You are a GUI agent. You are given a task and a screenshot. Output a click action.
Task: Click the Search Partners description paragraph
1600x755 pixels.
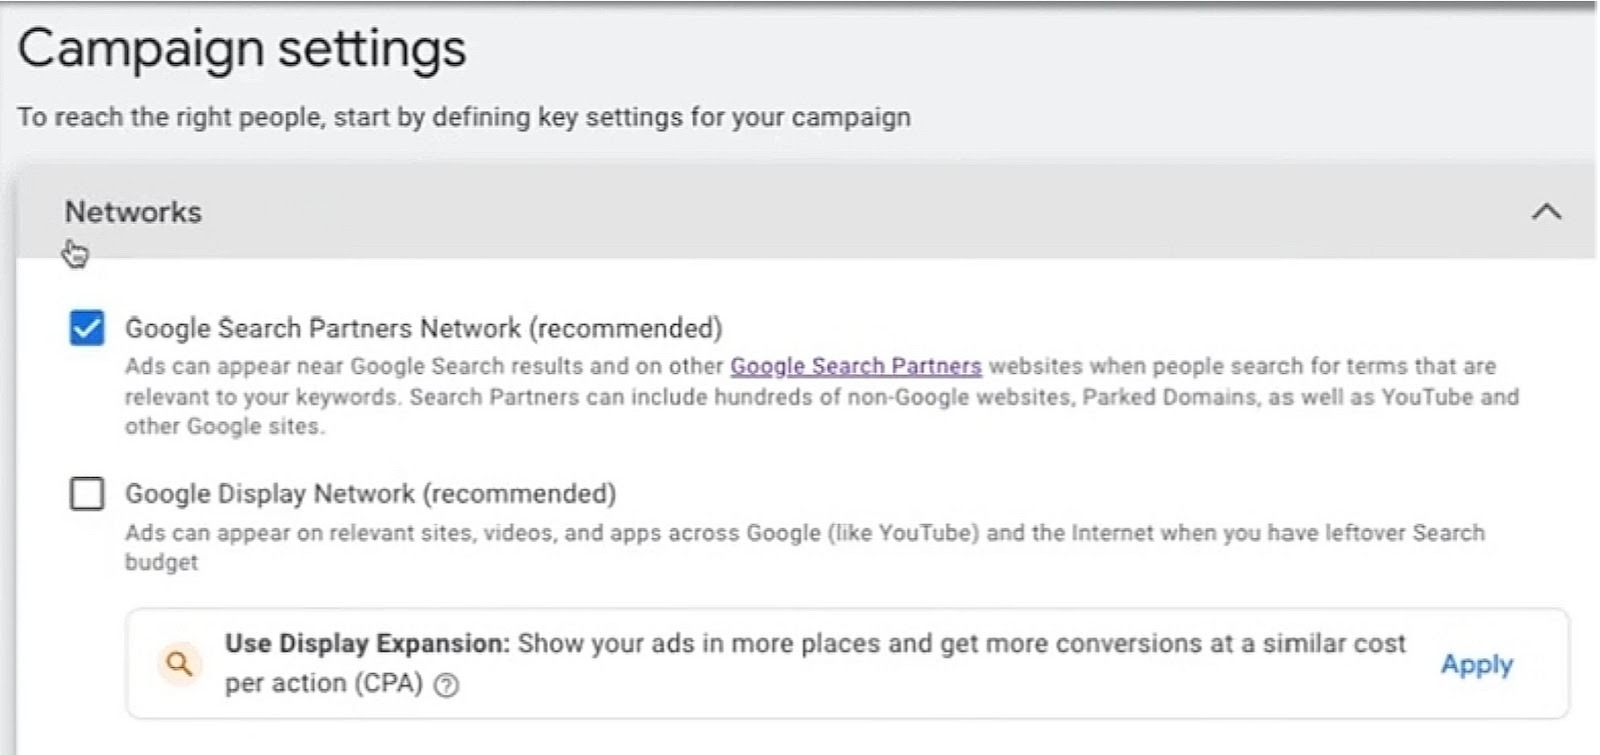coord(820,397)
